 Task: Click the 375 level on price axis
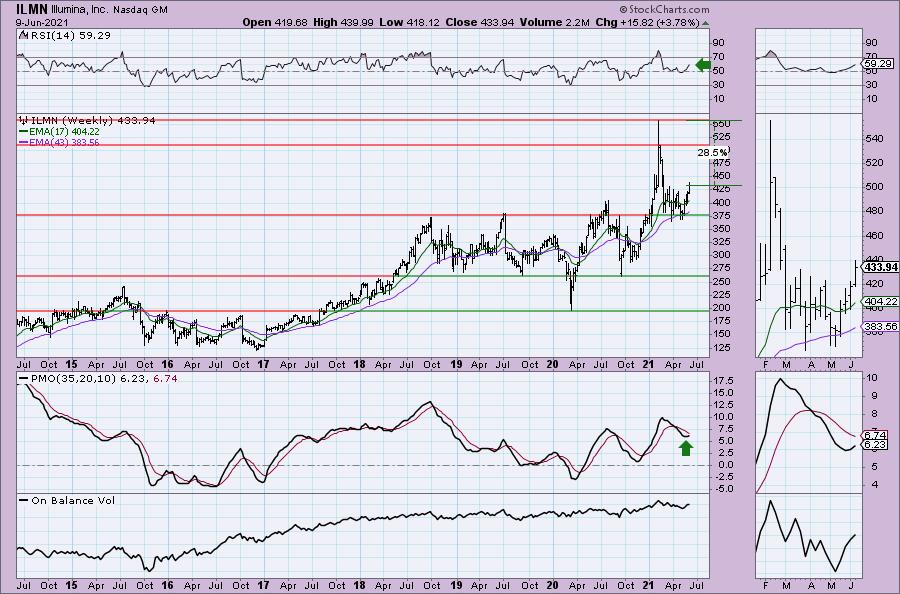pos(721,215)
